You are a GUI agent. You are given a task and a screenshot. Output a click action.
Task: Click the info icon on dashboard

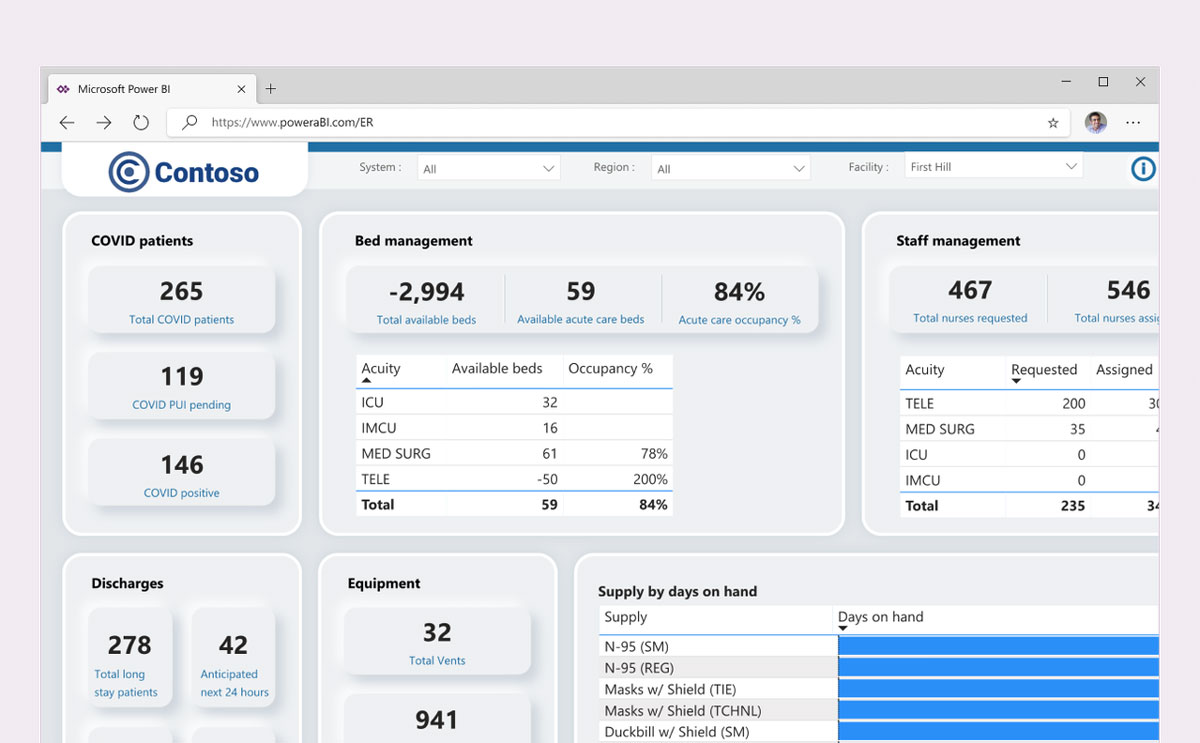pos(1143,169)
